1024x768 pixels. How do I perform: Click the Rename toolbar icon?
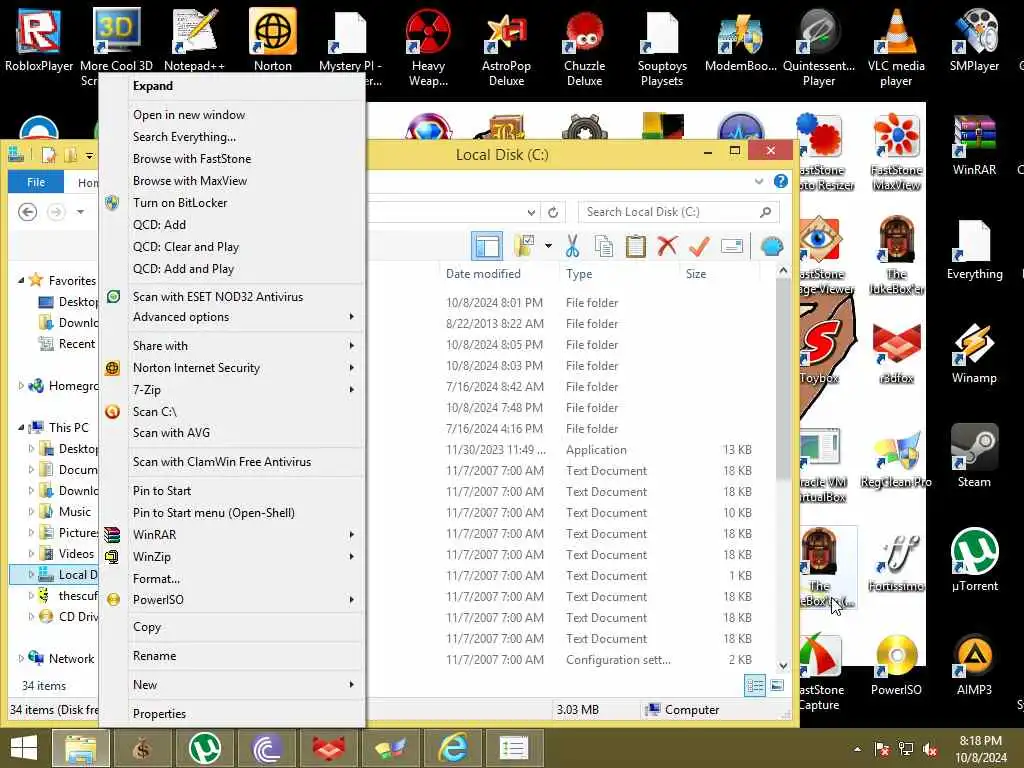pyautogui.click(x=731, y=246)
